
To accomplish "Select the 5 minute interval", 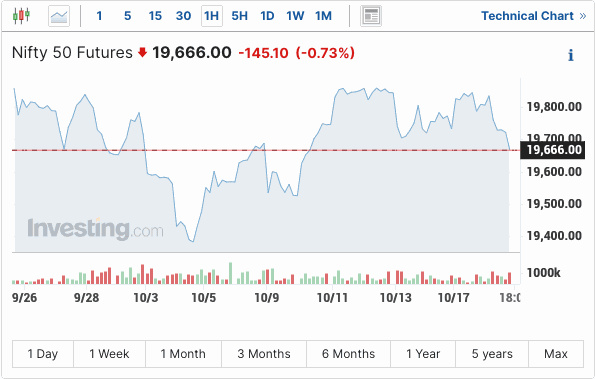I will tap(128, 16).
